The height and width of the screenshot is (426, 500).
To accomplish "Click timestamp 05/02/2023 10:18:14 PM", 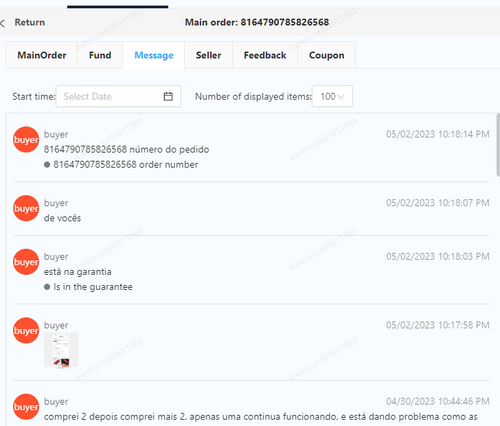I will point(438,134).
